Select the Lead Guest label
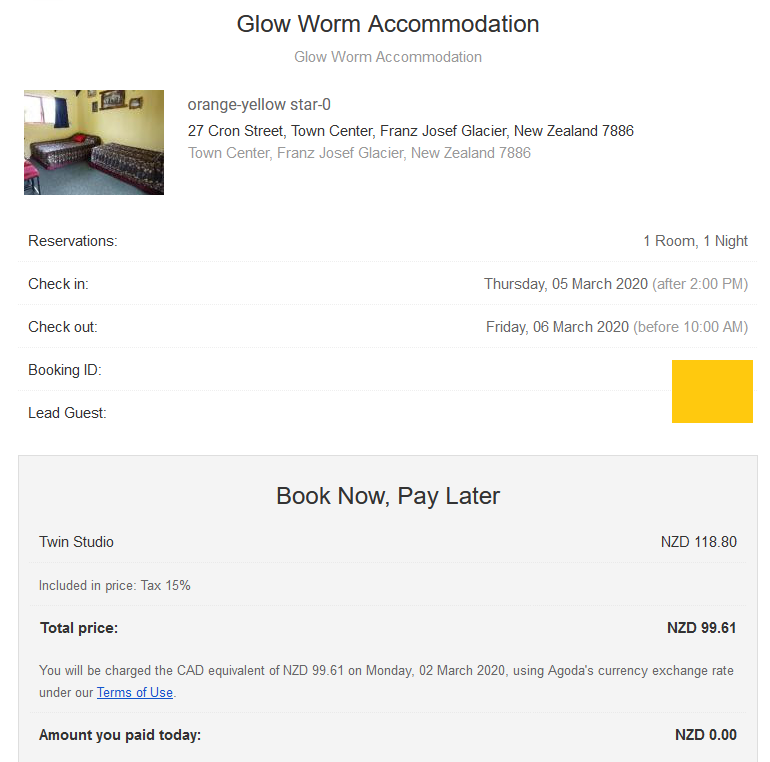Screen dimensions: 770x762 (67, 413)
